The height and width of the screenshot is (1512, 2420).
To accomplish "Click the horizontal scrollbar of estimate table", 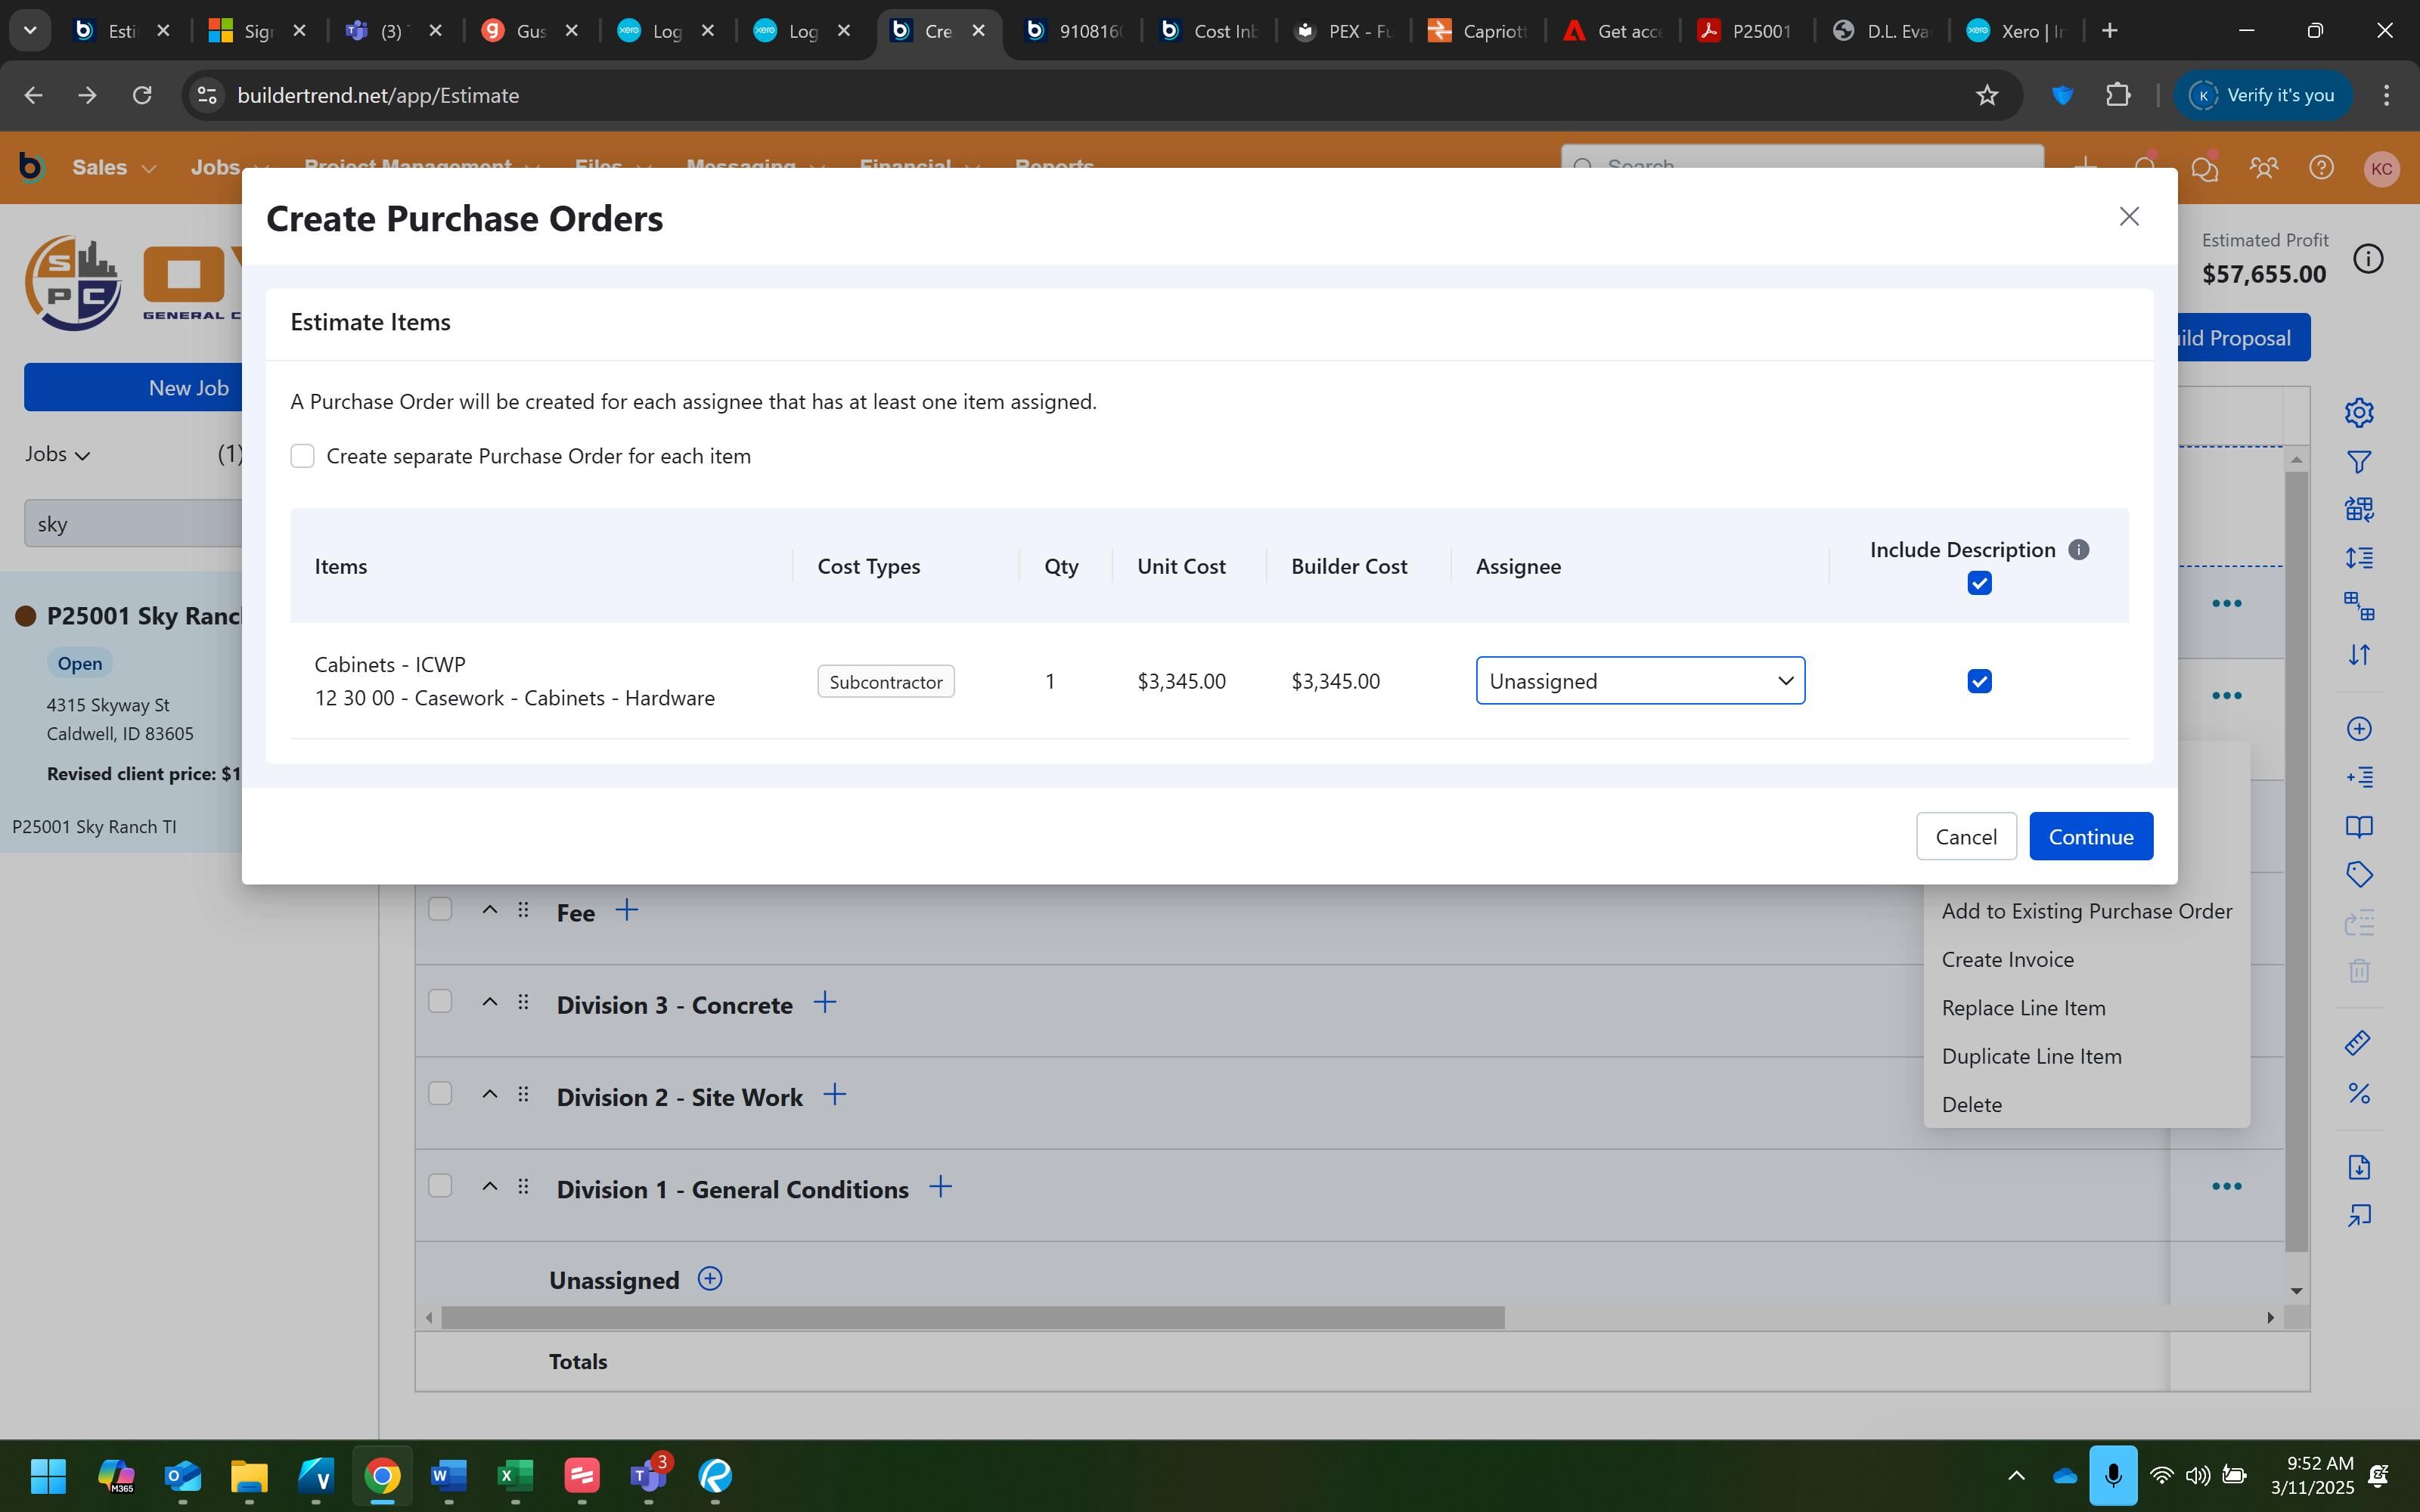I will click(972, 1318).
